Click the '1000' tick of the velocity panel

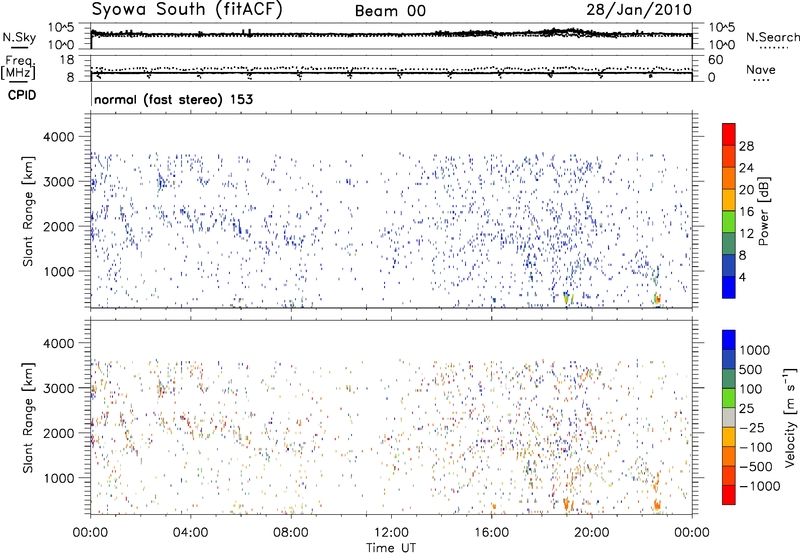tap(59, 478)
